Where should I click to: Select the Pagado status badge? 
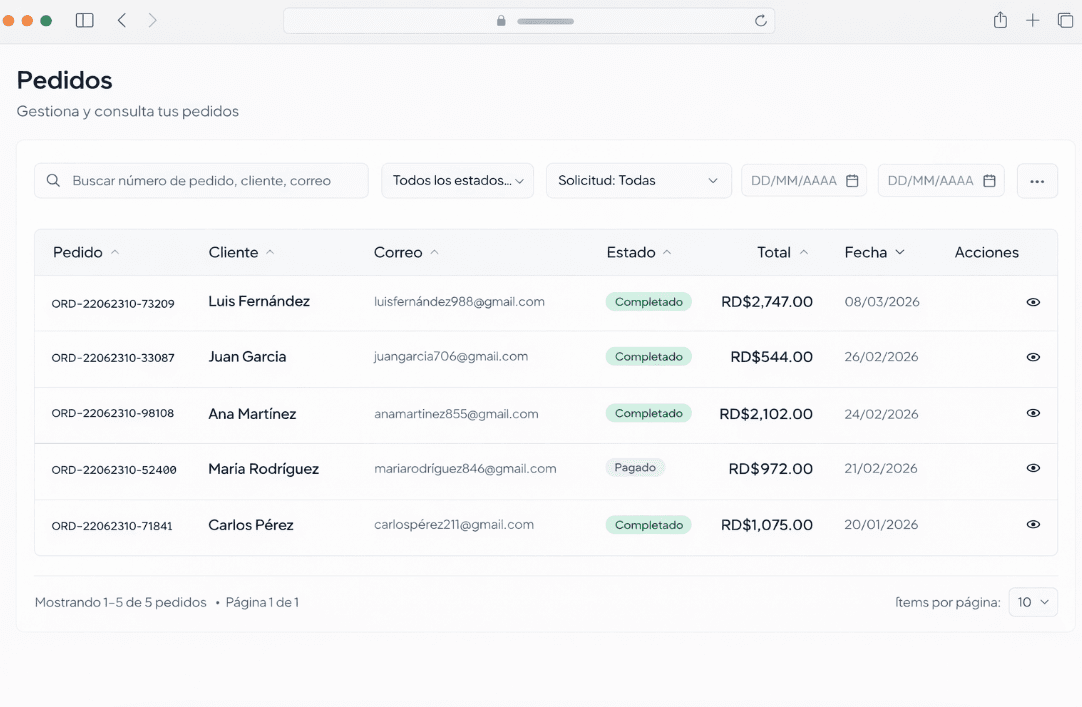point(635,467)
